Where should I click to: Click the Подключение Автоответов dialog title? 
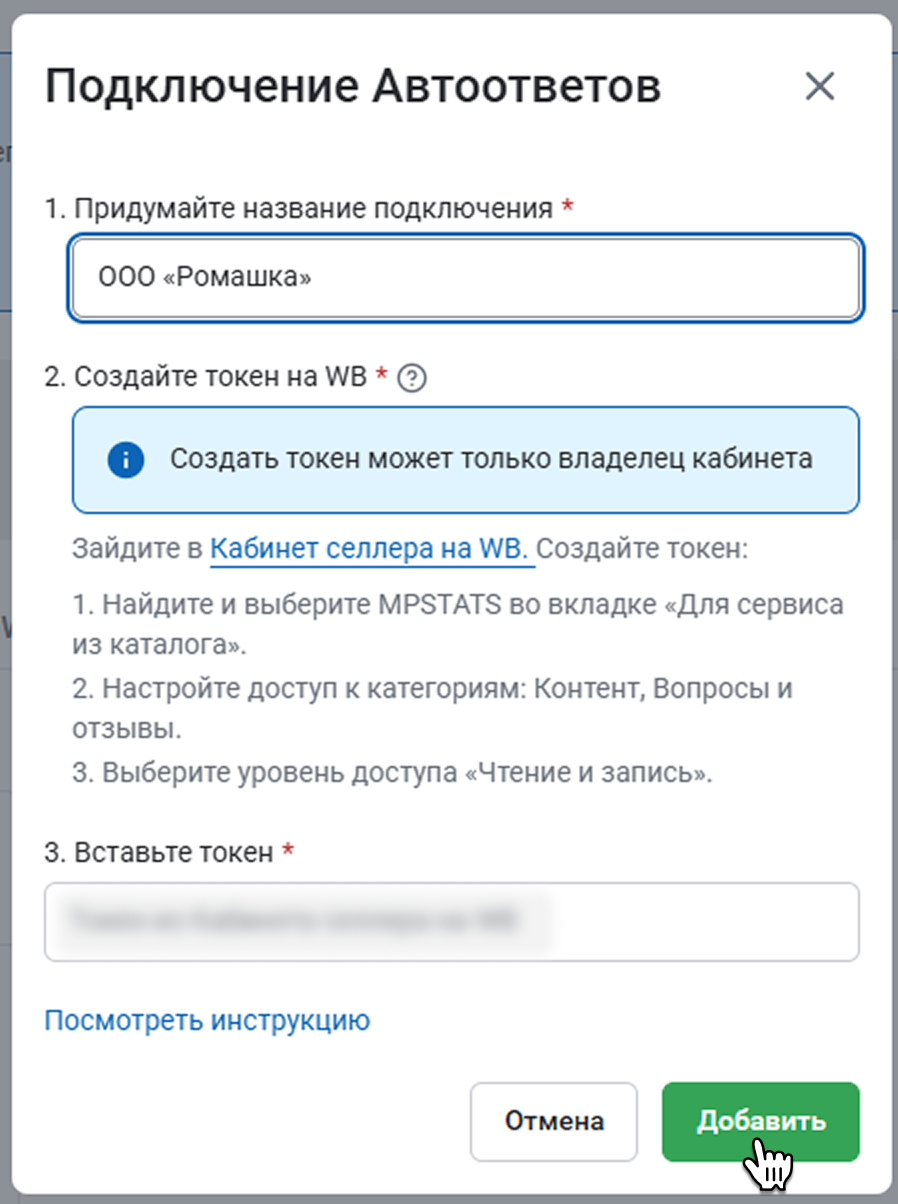tap(353, 87)
